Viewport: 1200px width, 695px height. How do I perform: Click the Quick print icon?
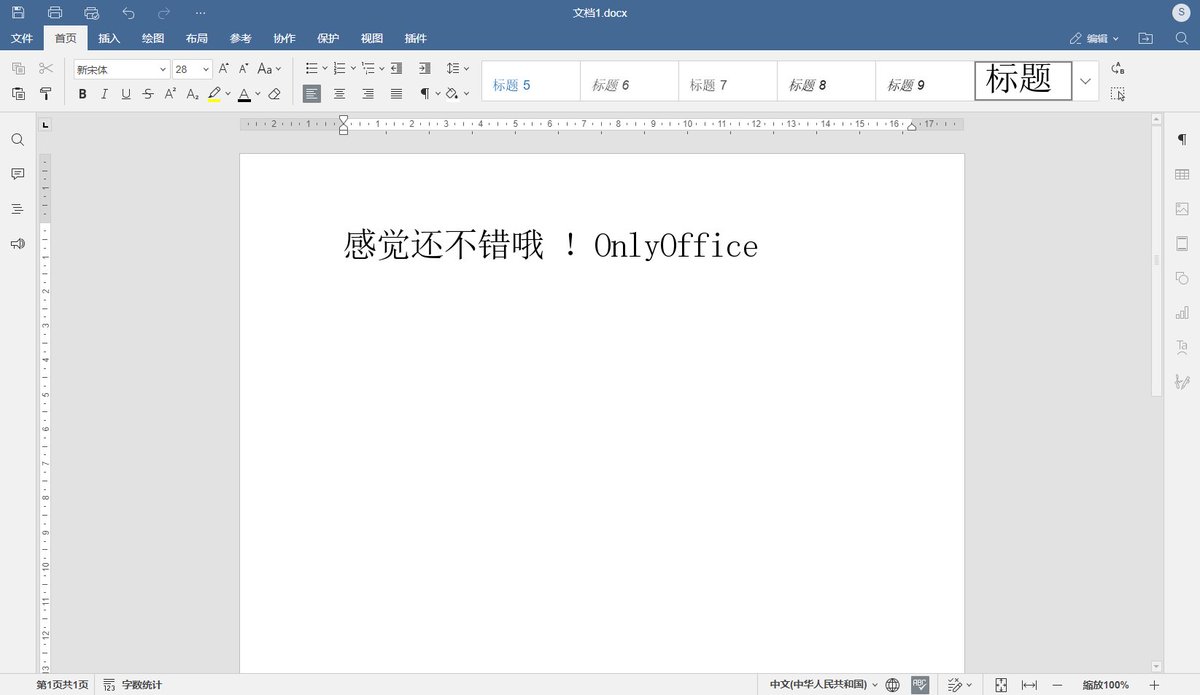92,12
